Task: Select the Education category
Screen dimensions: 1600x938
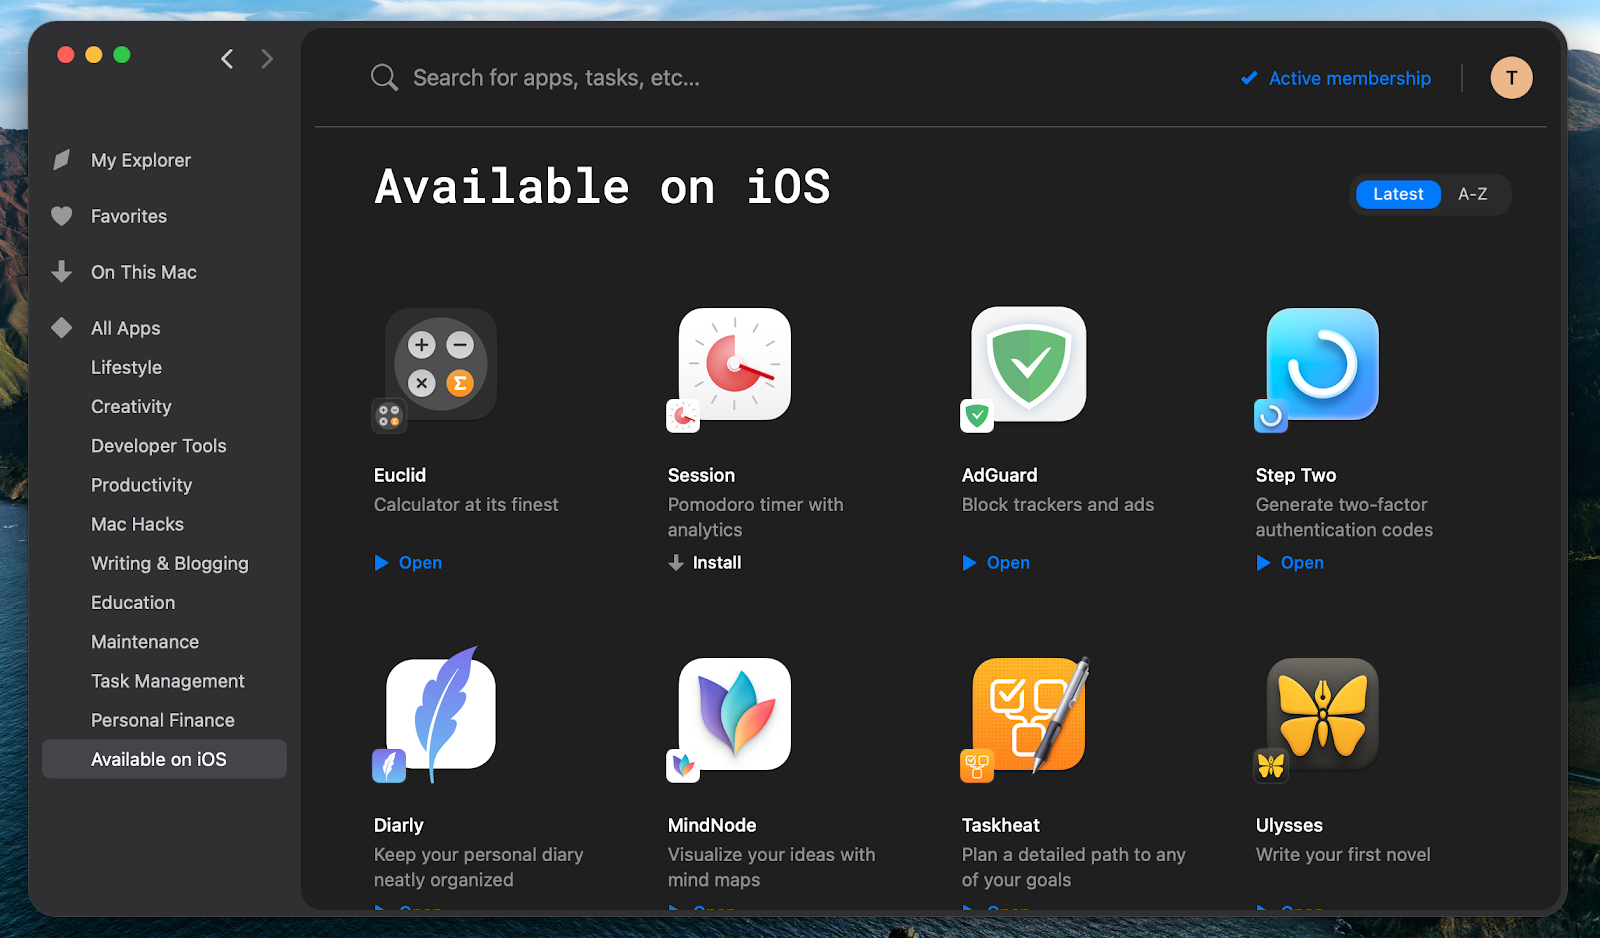Action: (x=133, y=602)
